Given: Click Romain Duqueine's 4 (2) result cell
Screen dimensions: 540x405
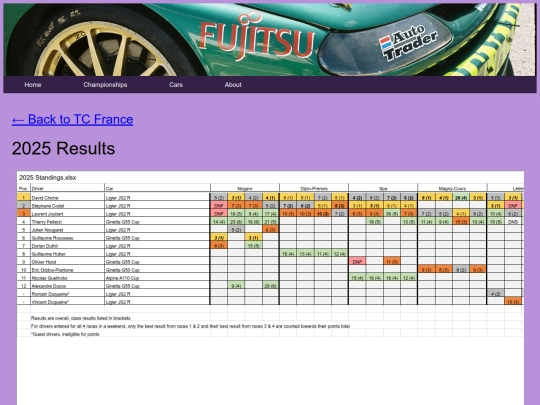Looking at the screenshot, I should point(496,294).
